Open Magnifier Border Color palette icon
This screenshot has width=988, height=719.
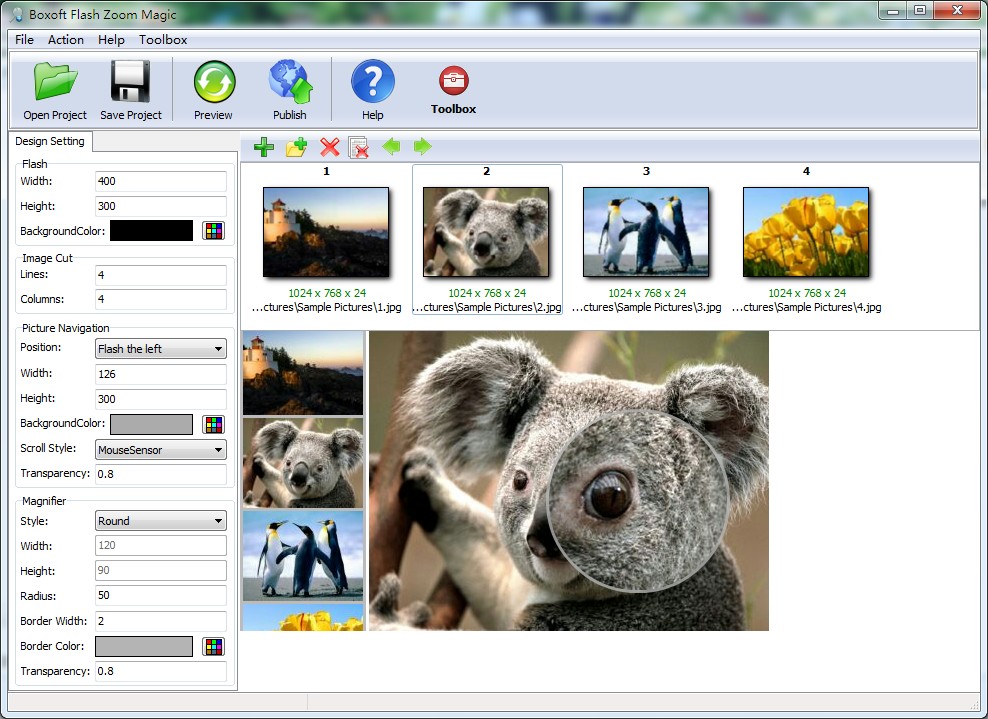pyautogui.click(x=214, y=646)
